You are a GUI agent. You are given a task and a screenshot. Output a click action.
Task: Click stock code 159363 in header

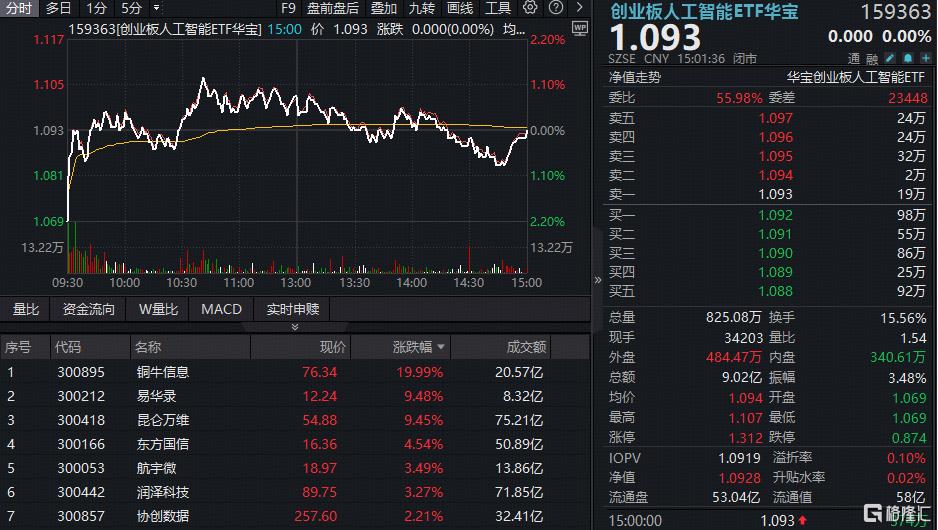click(x=896, y=11)
